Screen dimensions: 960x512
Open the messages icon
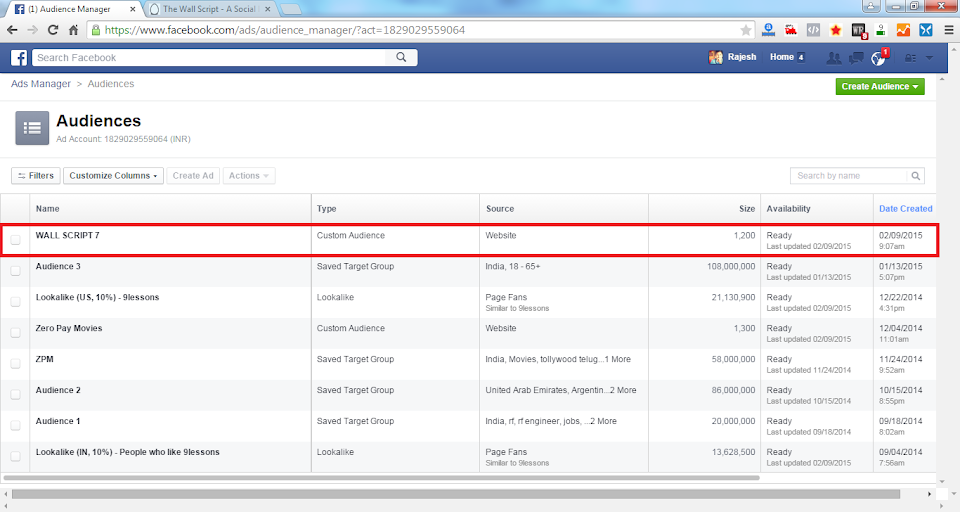coord(856,58)
